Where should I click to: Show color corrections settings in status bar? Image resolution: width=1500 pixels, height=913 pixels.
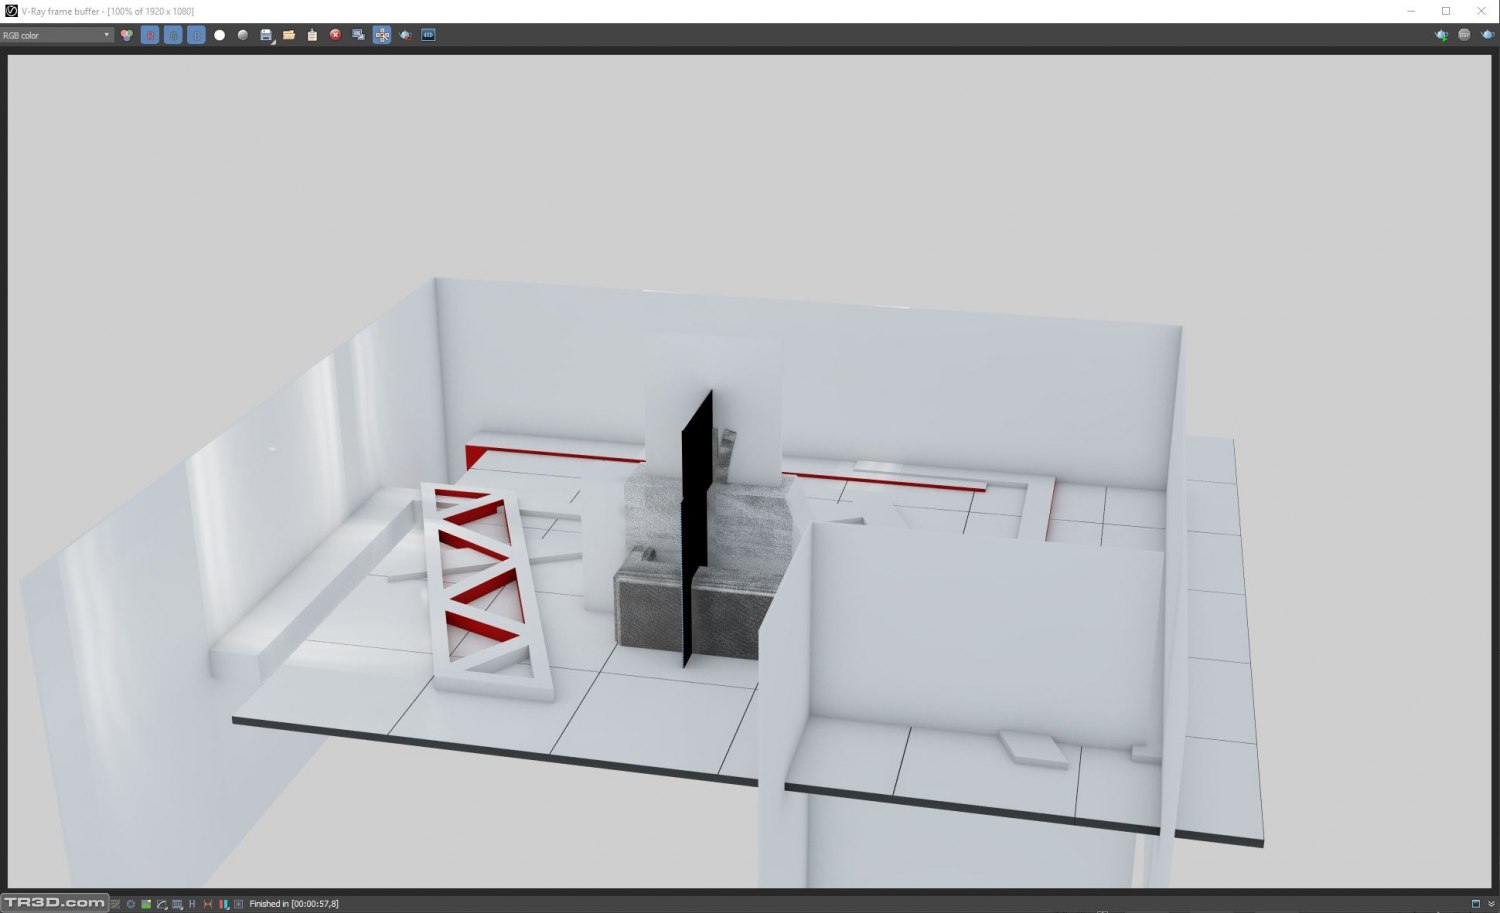pyautogui.click(x=130, y=904)
